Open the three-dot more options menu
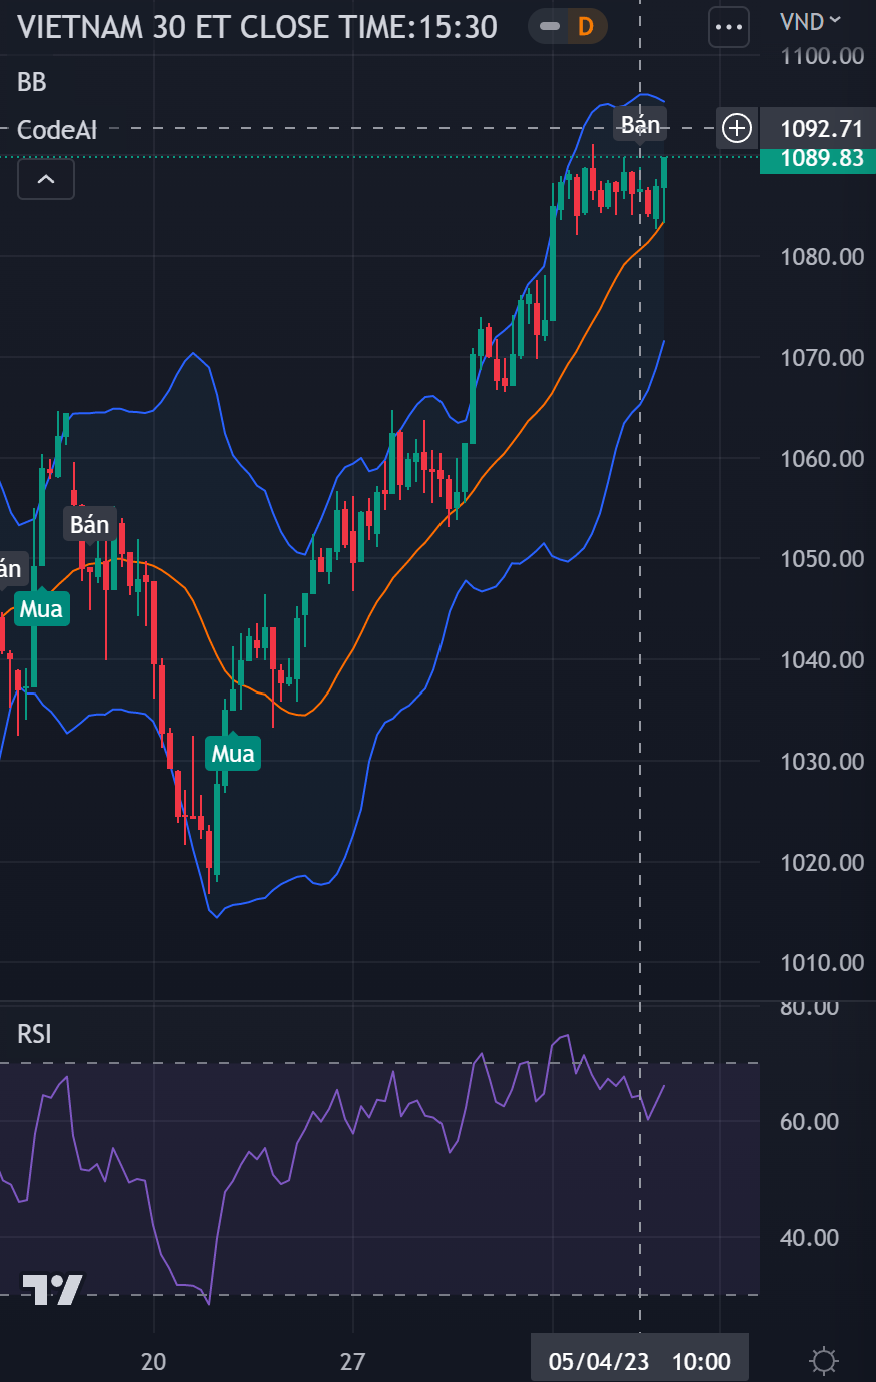The height and width of the screenshot is (1382, 876). tap(729, 27)
